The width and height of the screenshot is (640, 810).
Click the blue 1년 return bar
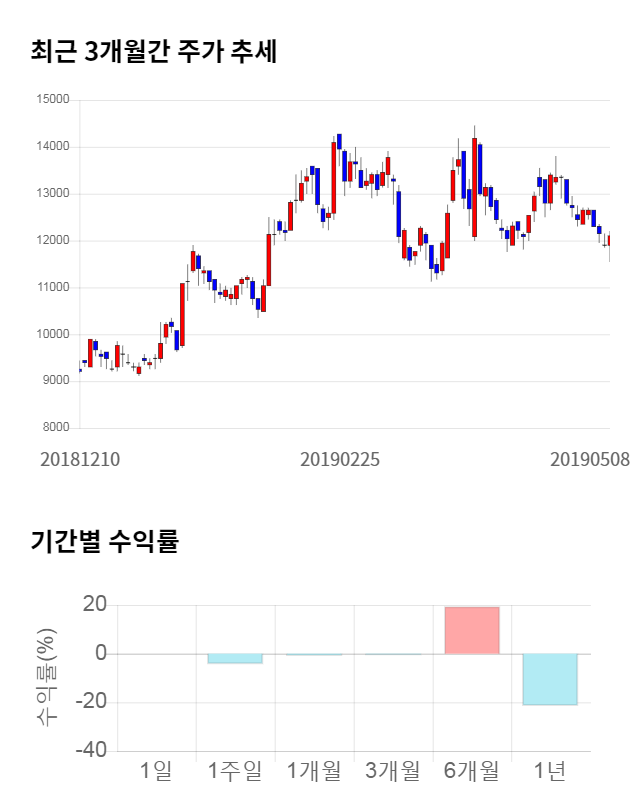coord(550,679)
